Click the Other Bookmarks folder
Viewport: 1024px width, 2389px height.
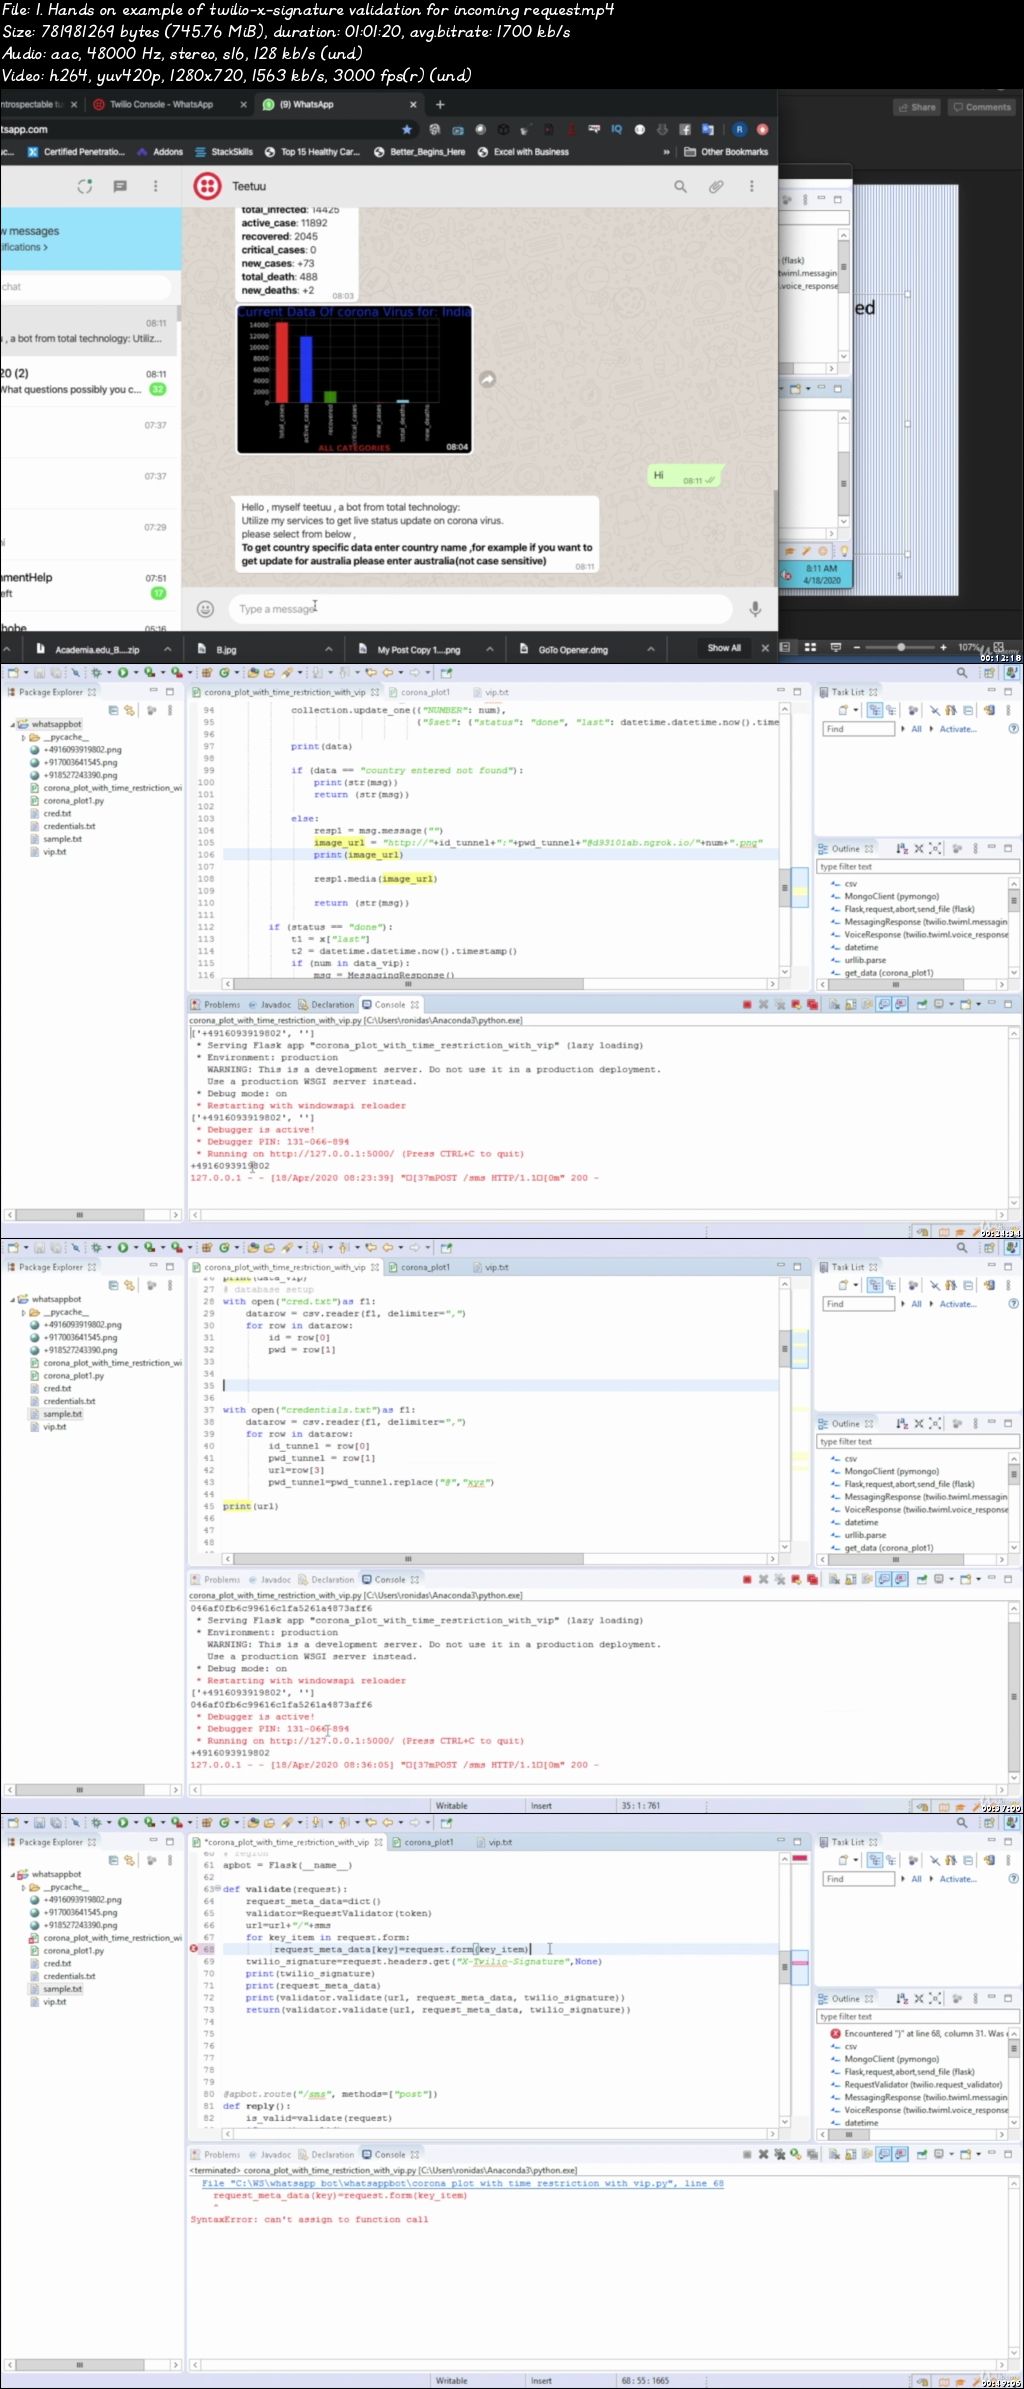pyautogui.click(x=726, y=152)
